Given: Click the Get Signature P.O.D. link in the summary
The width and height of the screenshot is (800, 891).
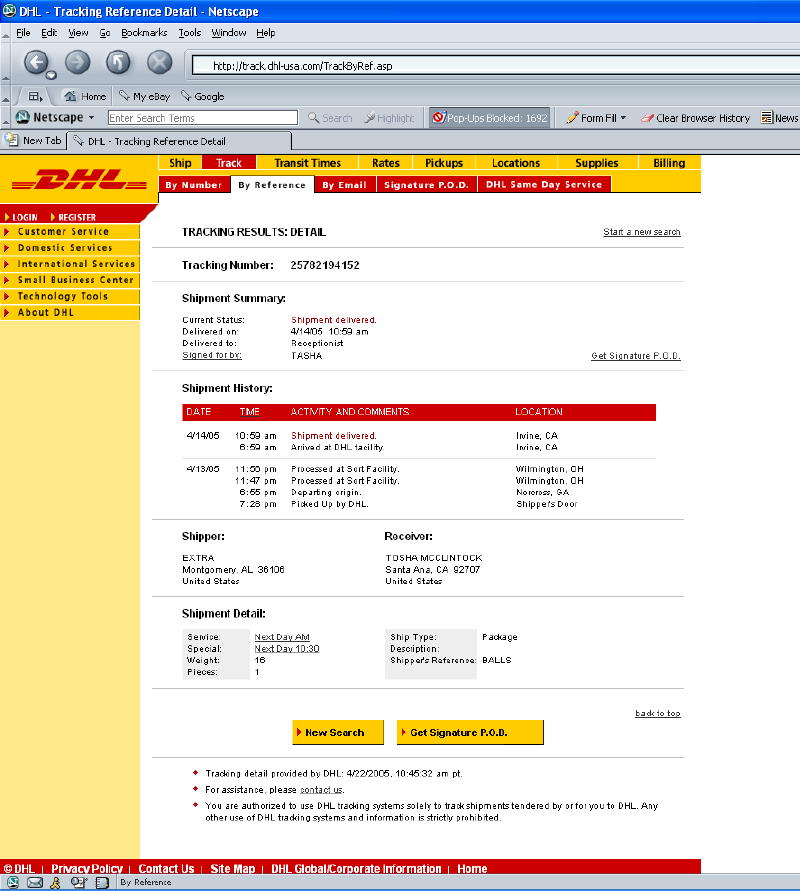Looking at the screenshot, I should point(635,356).
